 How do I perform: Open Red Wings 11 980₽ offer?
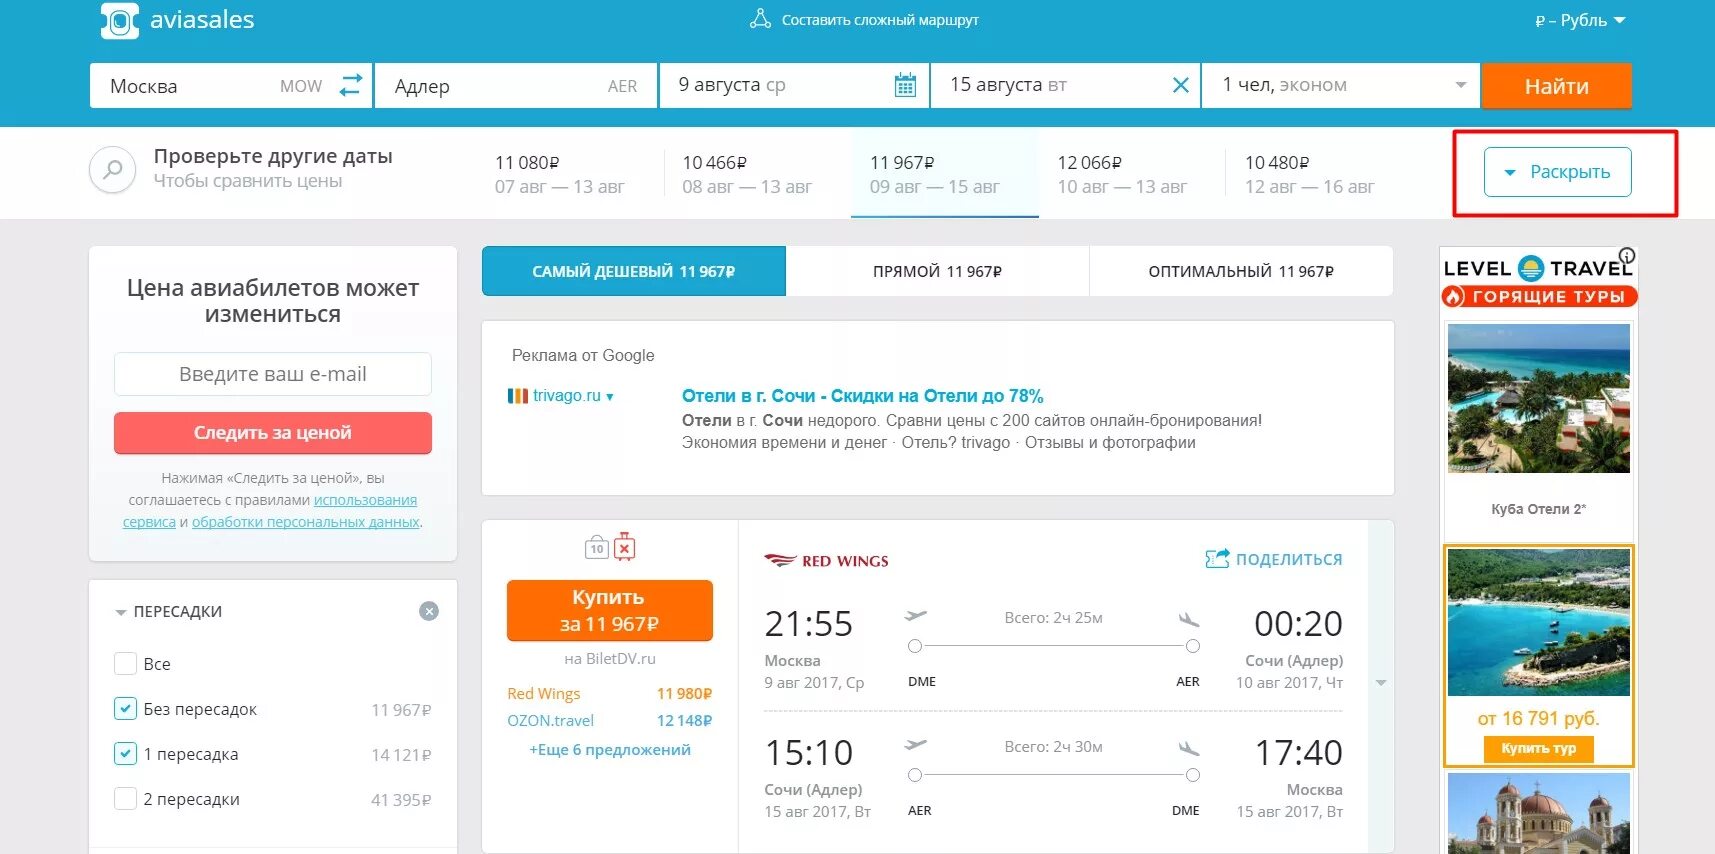click(x=609, y=694)
